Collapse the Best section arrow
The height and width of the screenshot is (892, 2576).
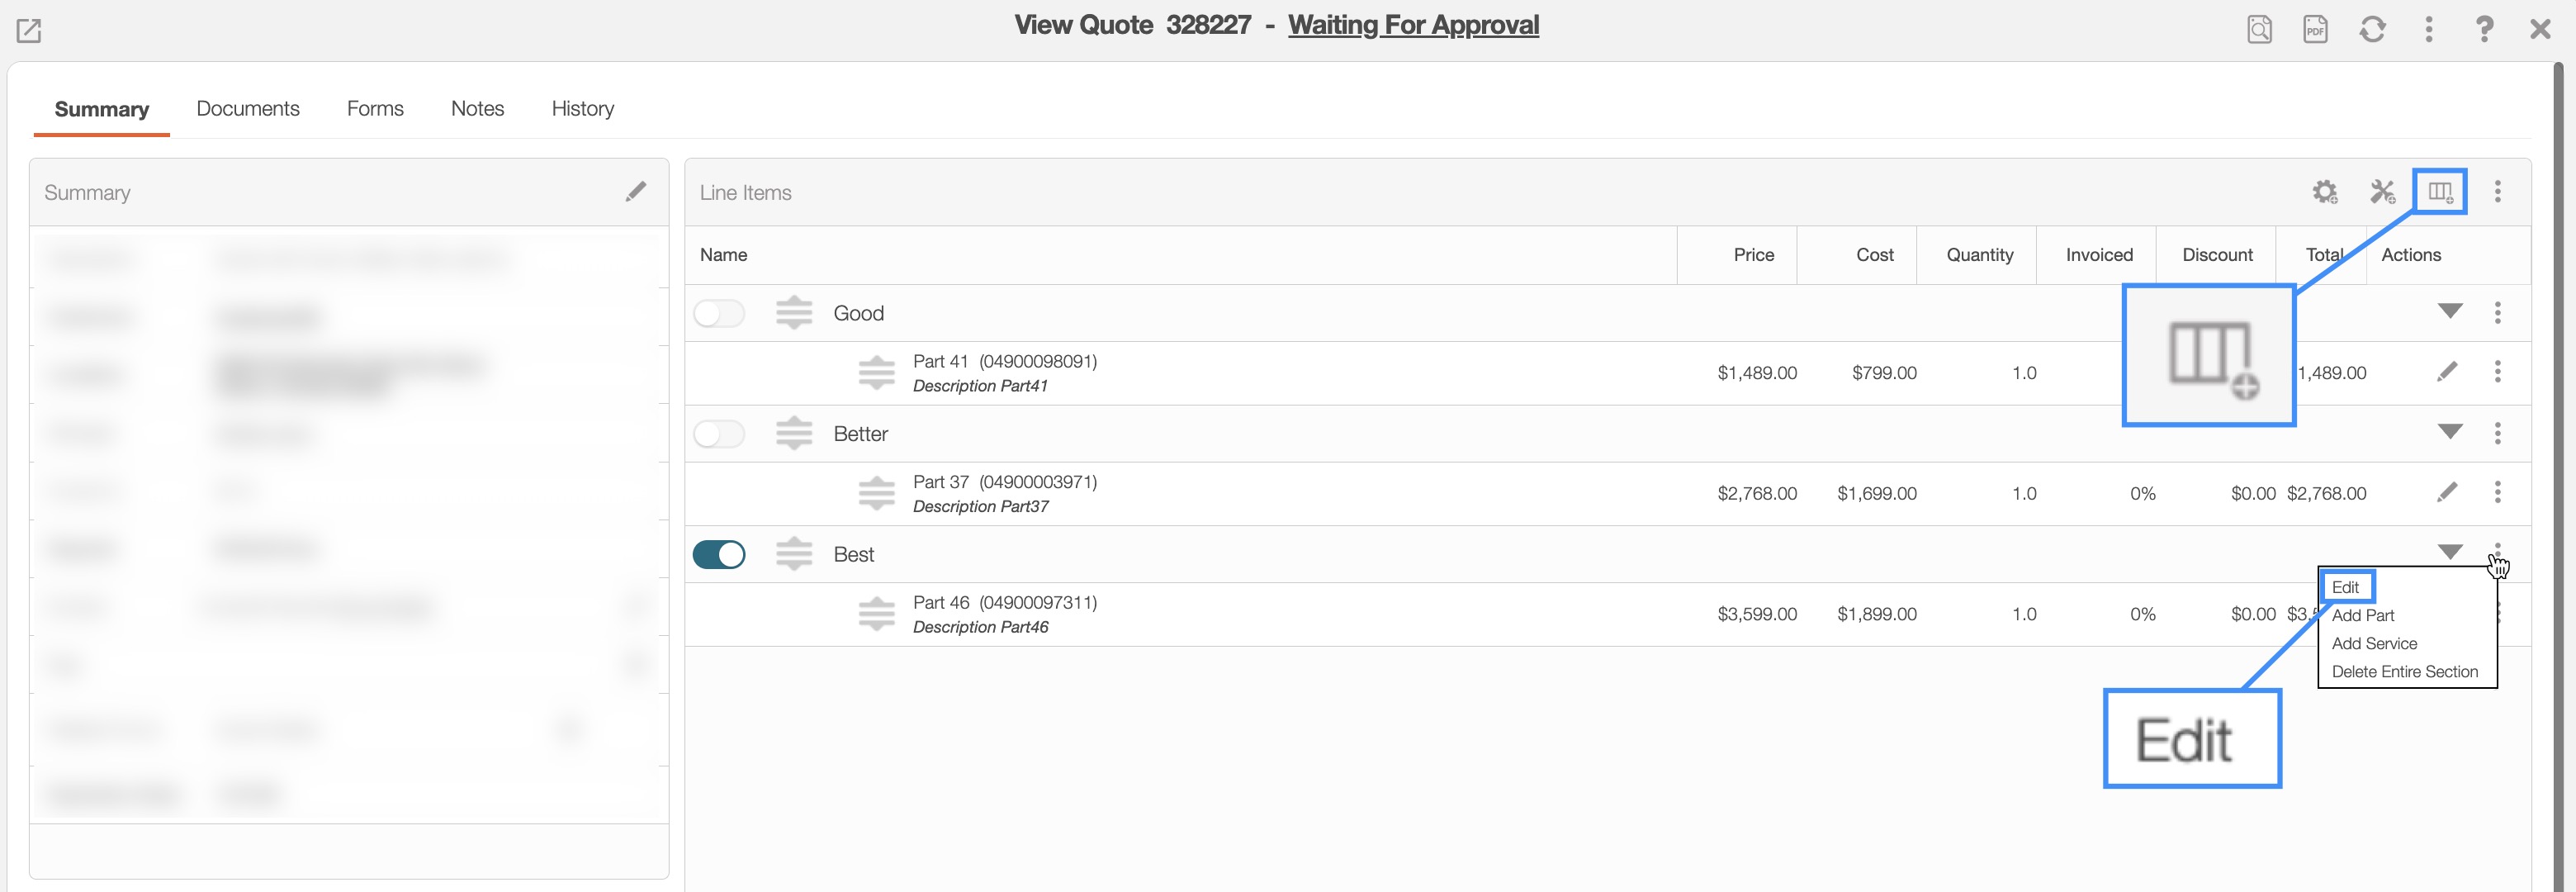(x=2450, y=552)
